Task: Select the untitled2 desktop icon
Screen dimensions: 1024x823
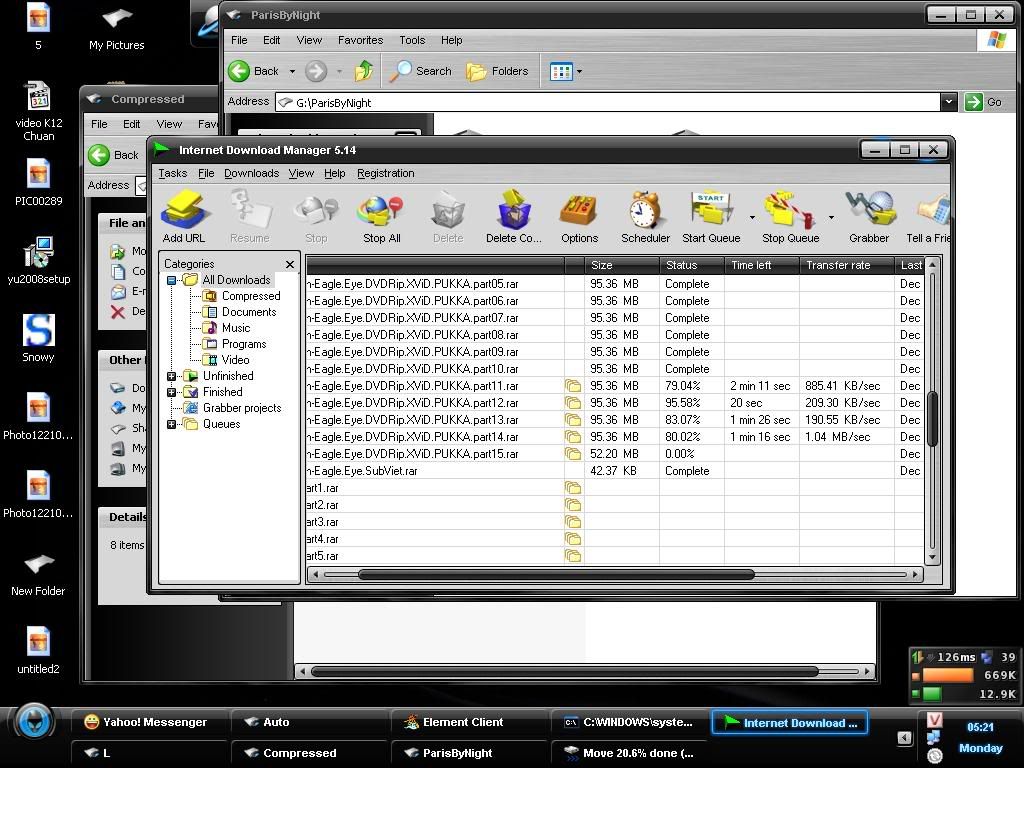Action: tap(39, 651)
